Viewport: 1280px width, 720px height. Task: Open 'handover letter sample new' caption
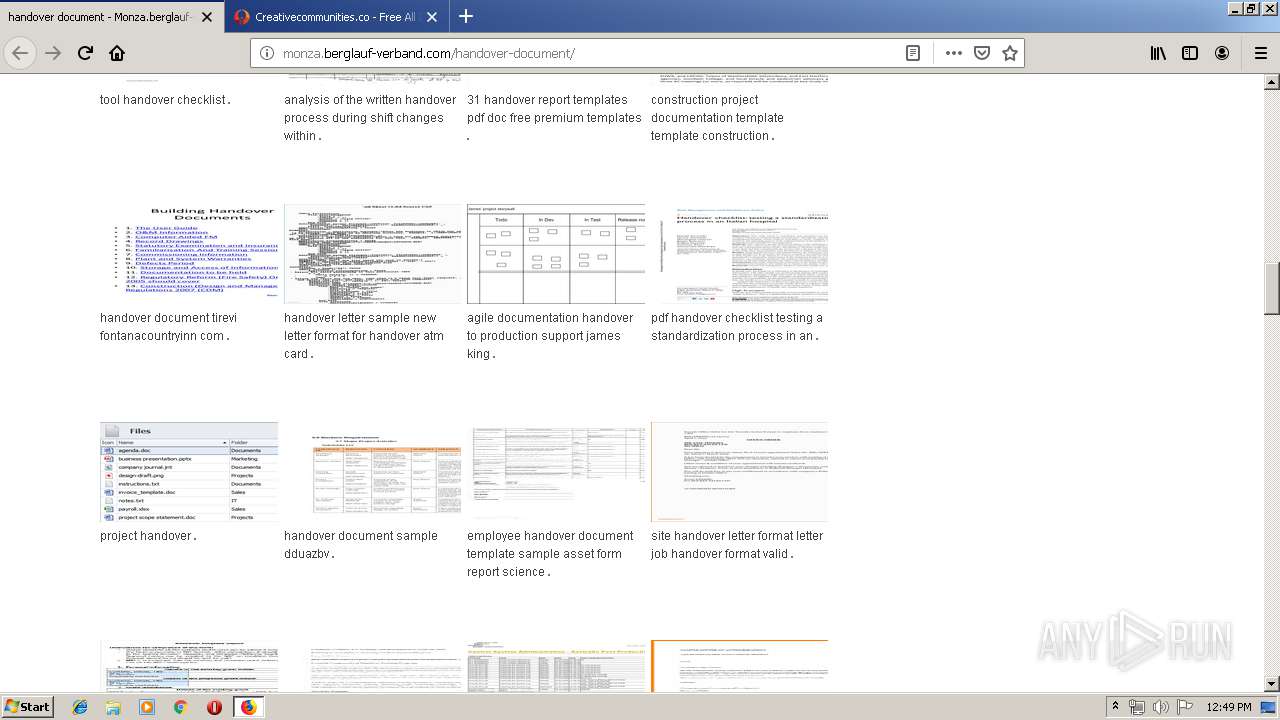364,336
